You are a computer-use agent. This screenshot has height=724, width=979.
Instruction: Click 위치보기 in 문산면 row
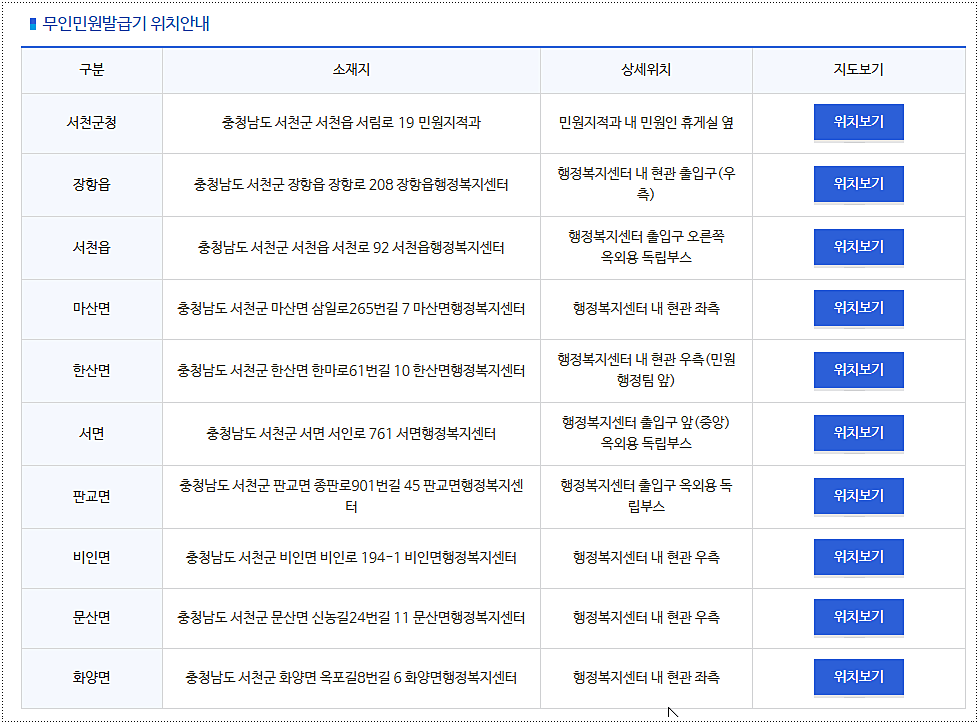(858, 617)
